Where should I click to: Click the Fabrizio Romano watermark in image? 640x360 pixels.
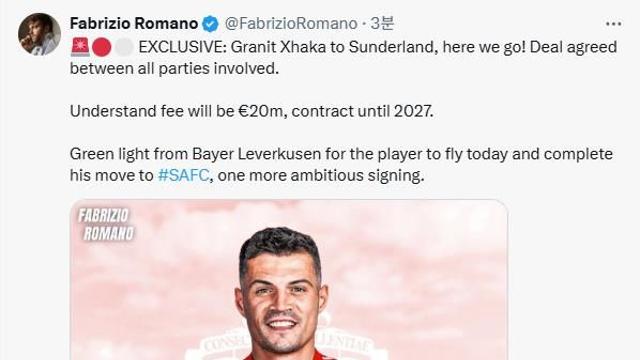pos(106,224)
